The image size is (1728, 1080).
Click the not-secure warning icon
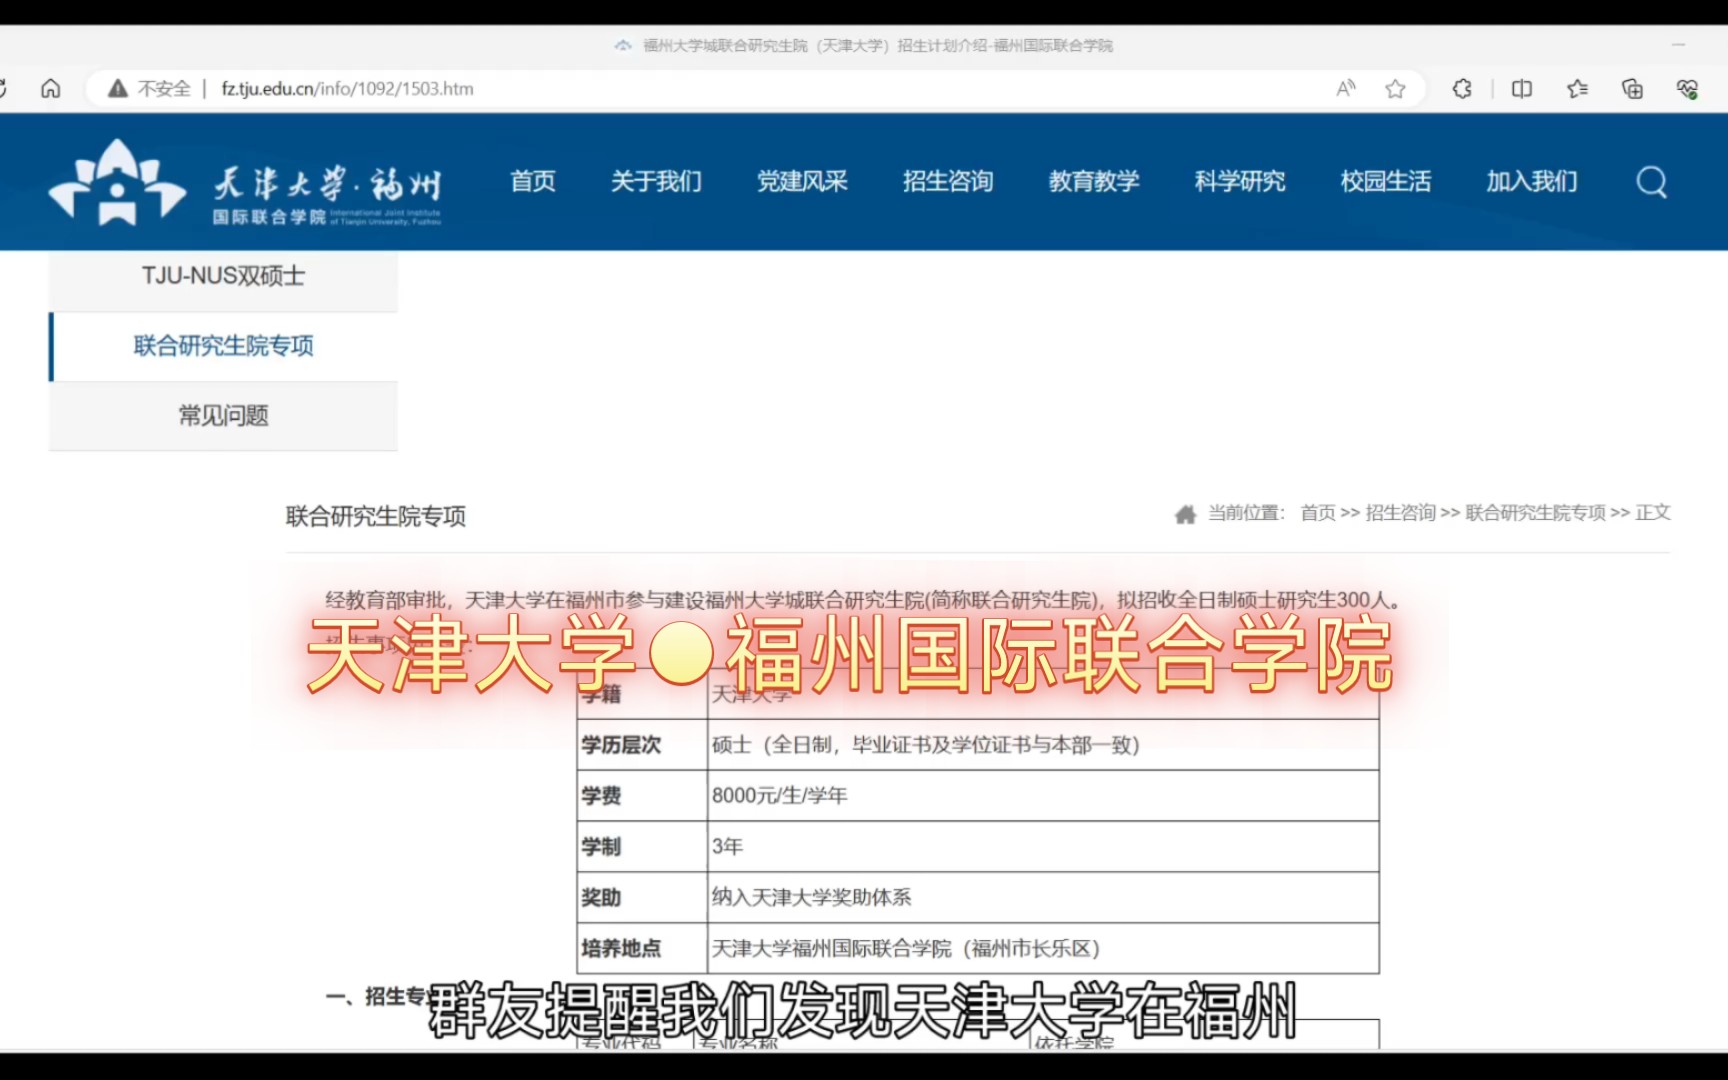(x=118, y=89)
